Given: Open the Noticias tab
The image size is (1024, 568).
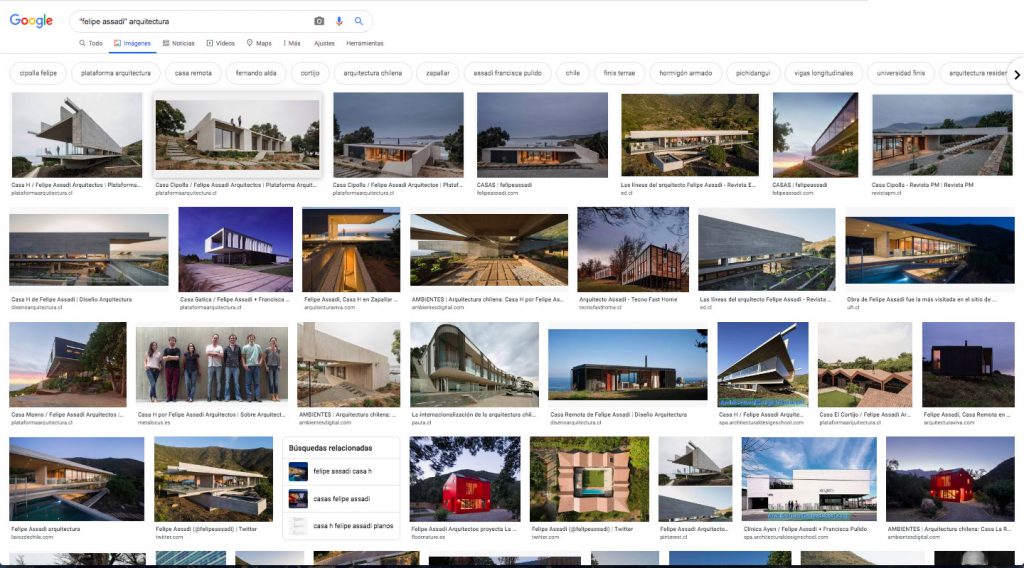Looking at the screenshot, I should (x=178, y=43).
